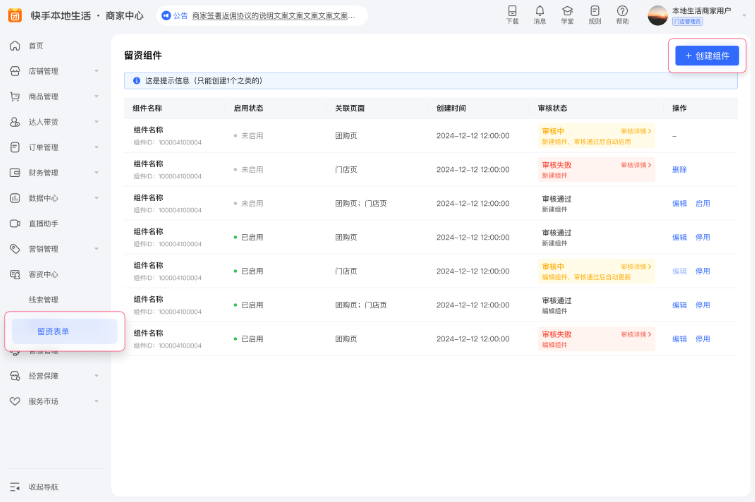
Task: Click 编辑 in the 已启用 审核失败 row
Action: (679, 339)
